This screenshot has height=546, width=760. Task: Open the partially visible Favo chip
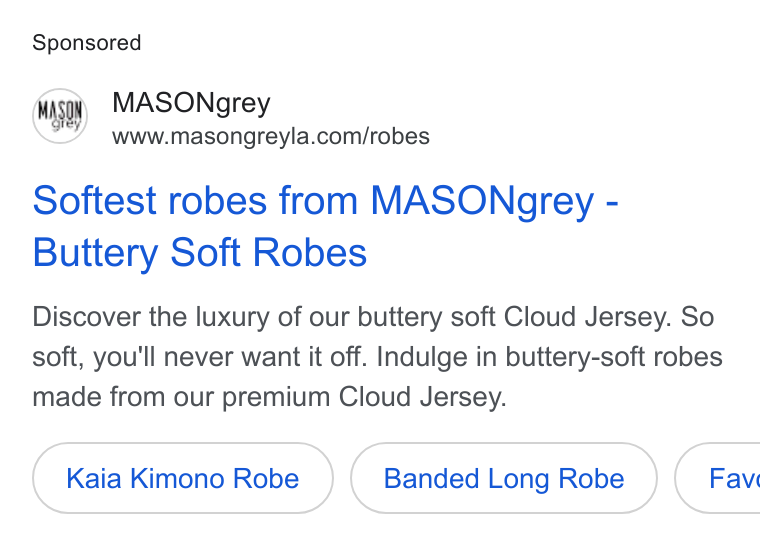pos(717,478)
